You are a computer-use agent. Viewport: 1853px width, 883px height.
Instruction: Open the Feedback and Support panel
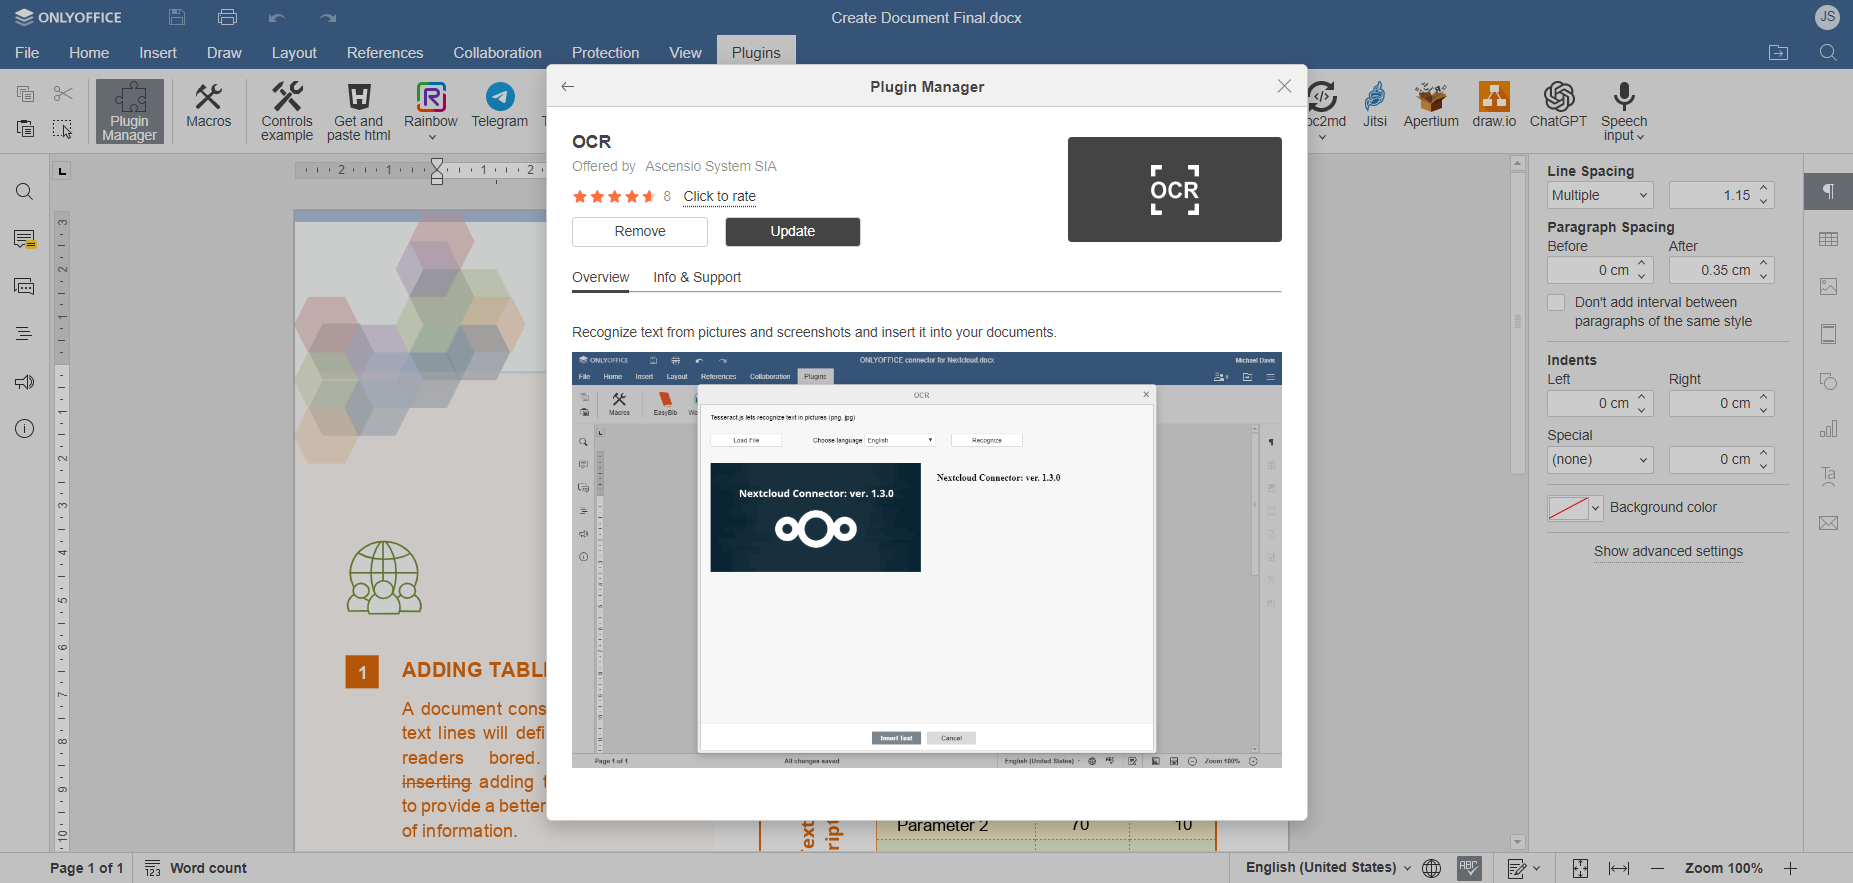(24, 382)
